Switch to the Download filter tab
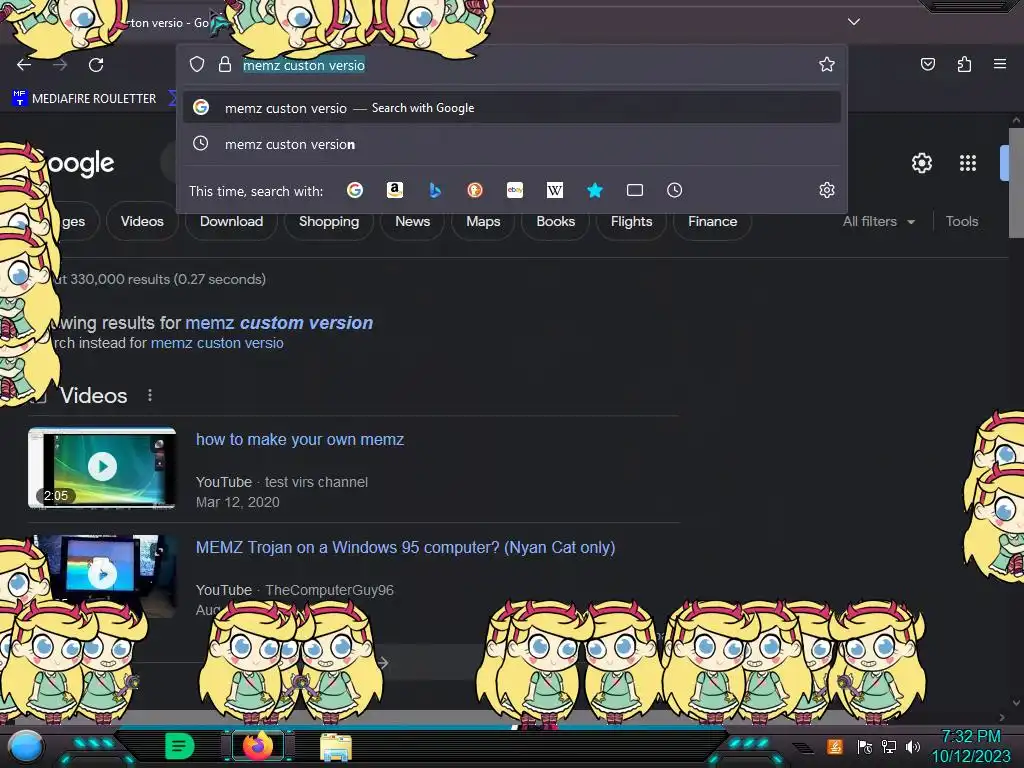Screen dimensions: 1024x768 click(x=231, y=221)
